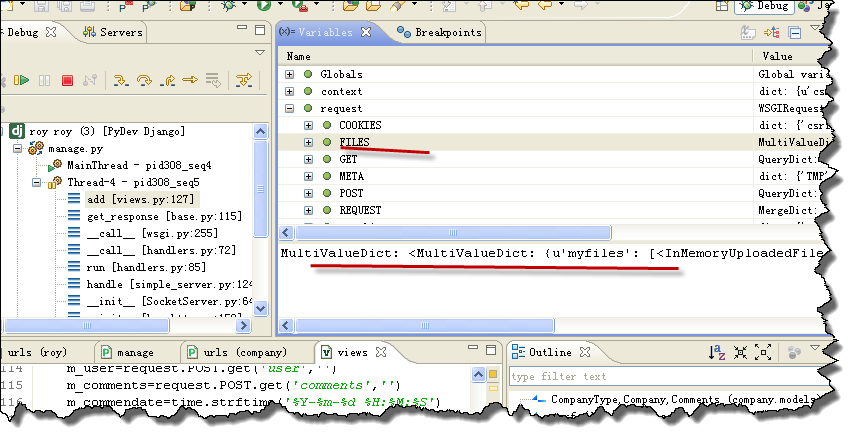Screen dimensions: 861x446
Task: Collapse the request variable node
Action: 290,109
